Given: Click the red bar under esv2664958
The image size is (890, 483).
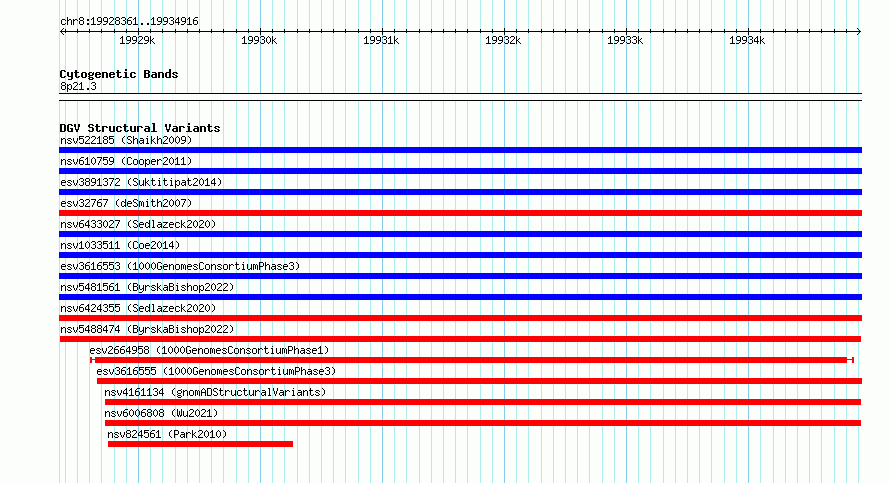Looking at the screenshot, I should [472, 360].
